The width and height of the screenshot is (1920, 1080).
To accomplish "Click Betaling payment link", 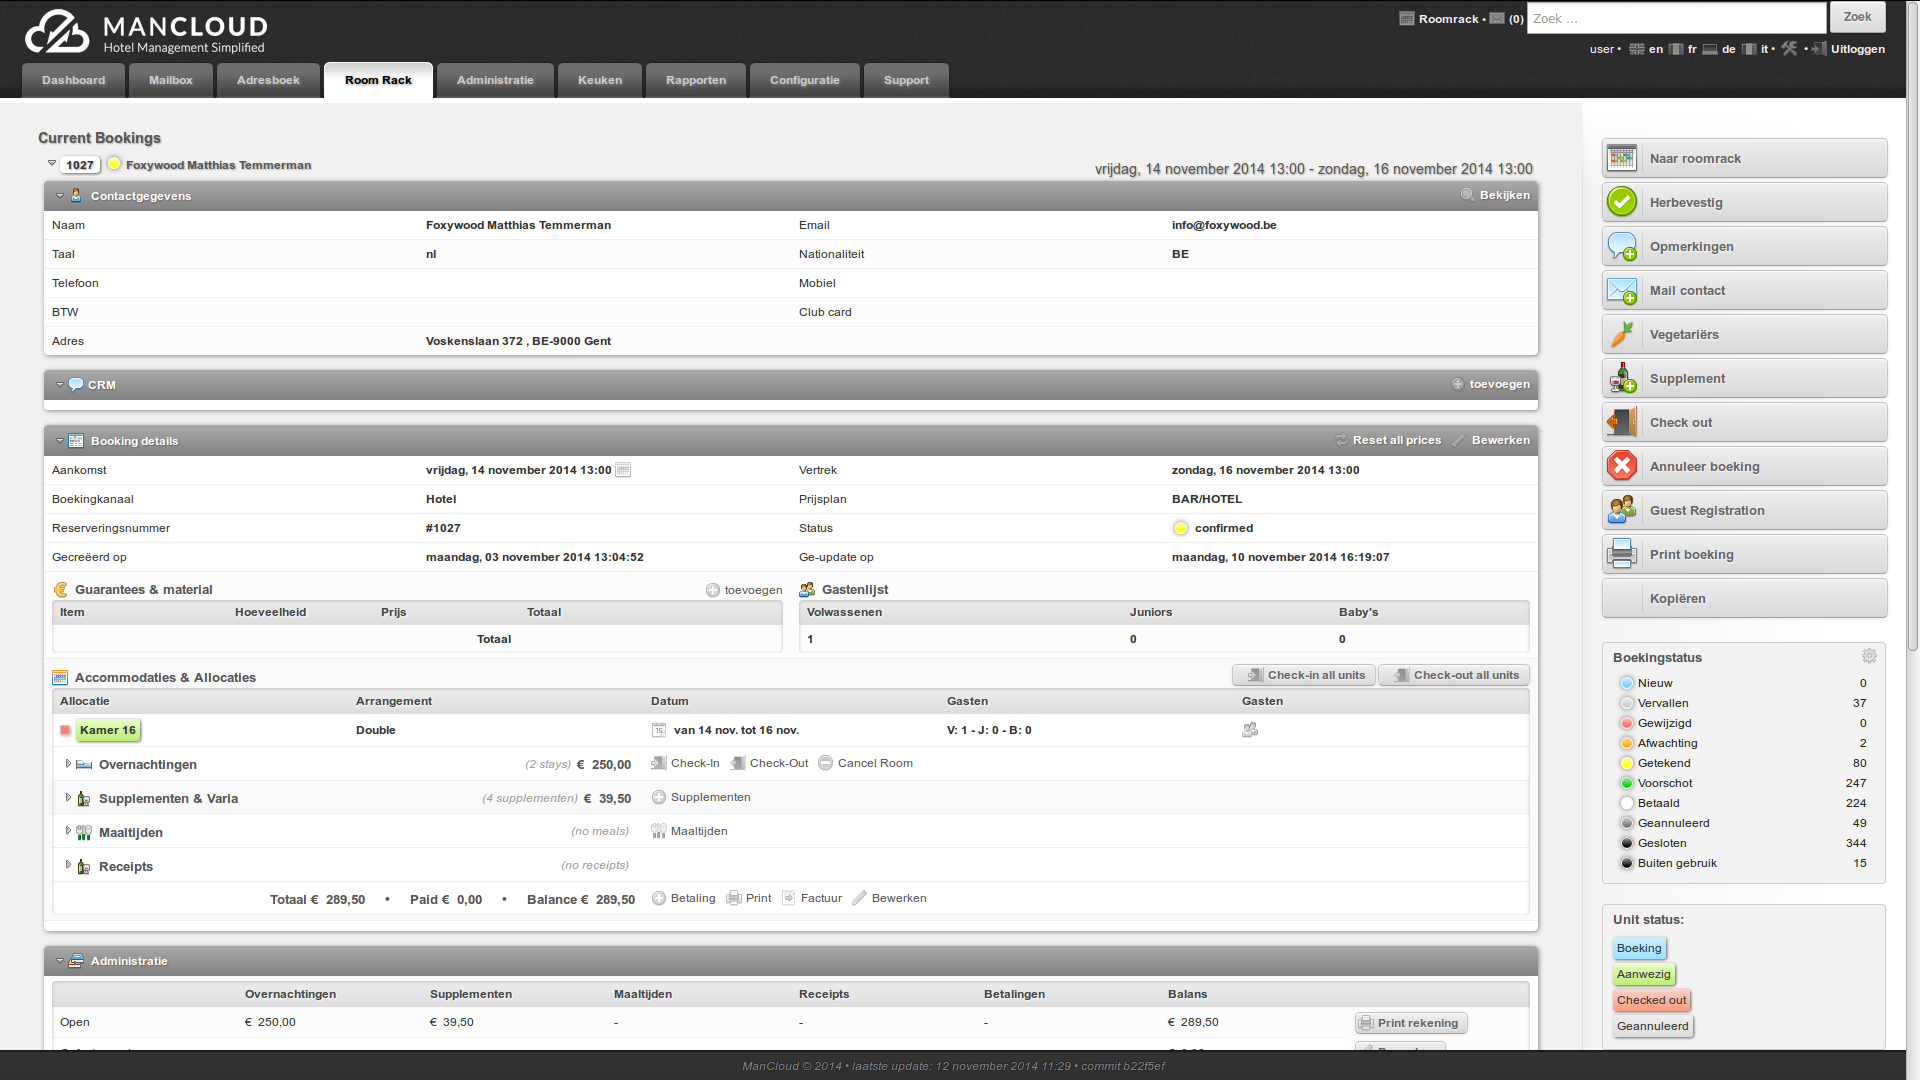I will point(684,898).
